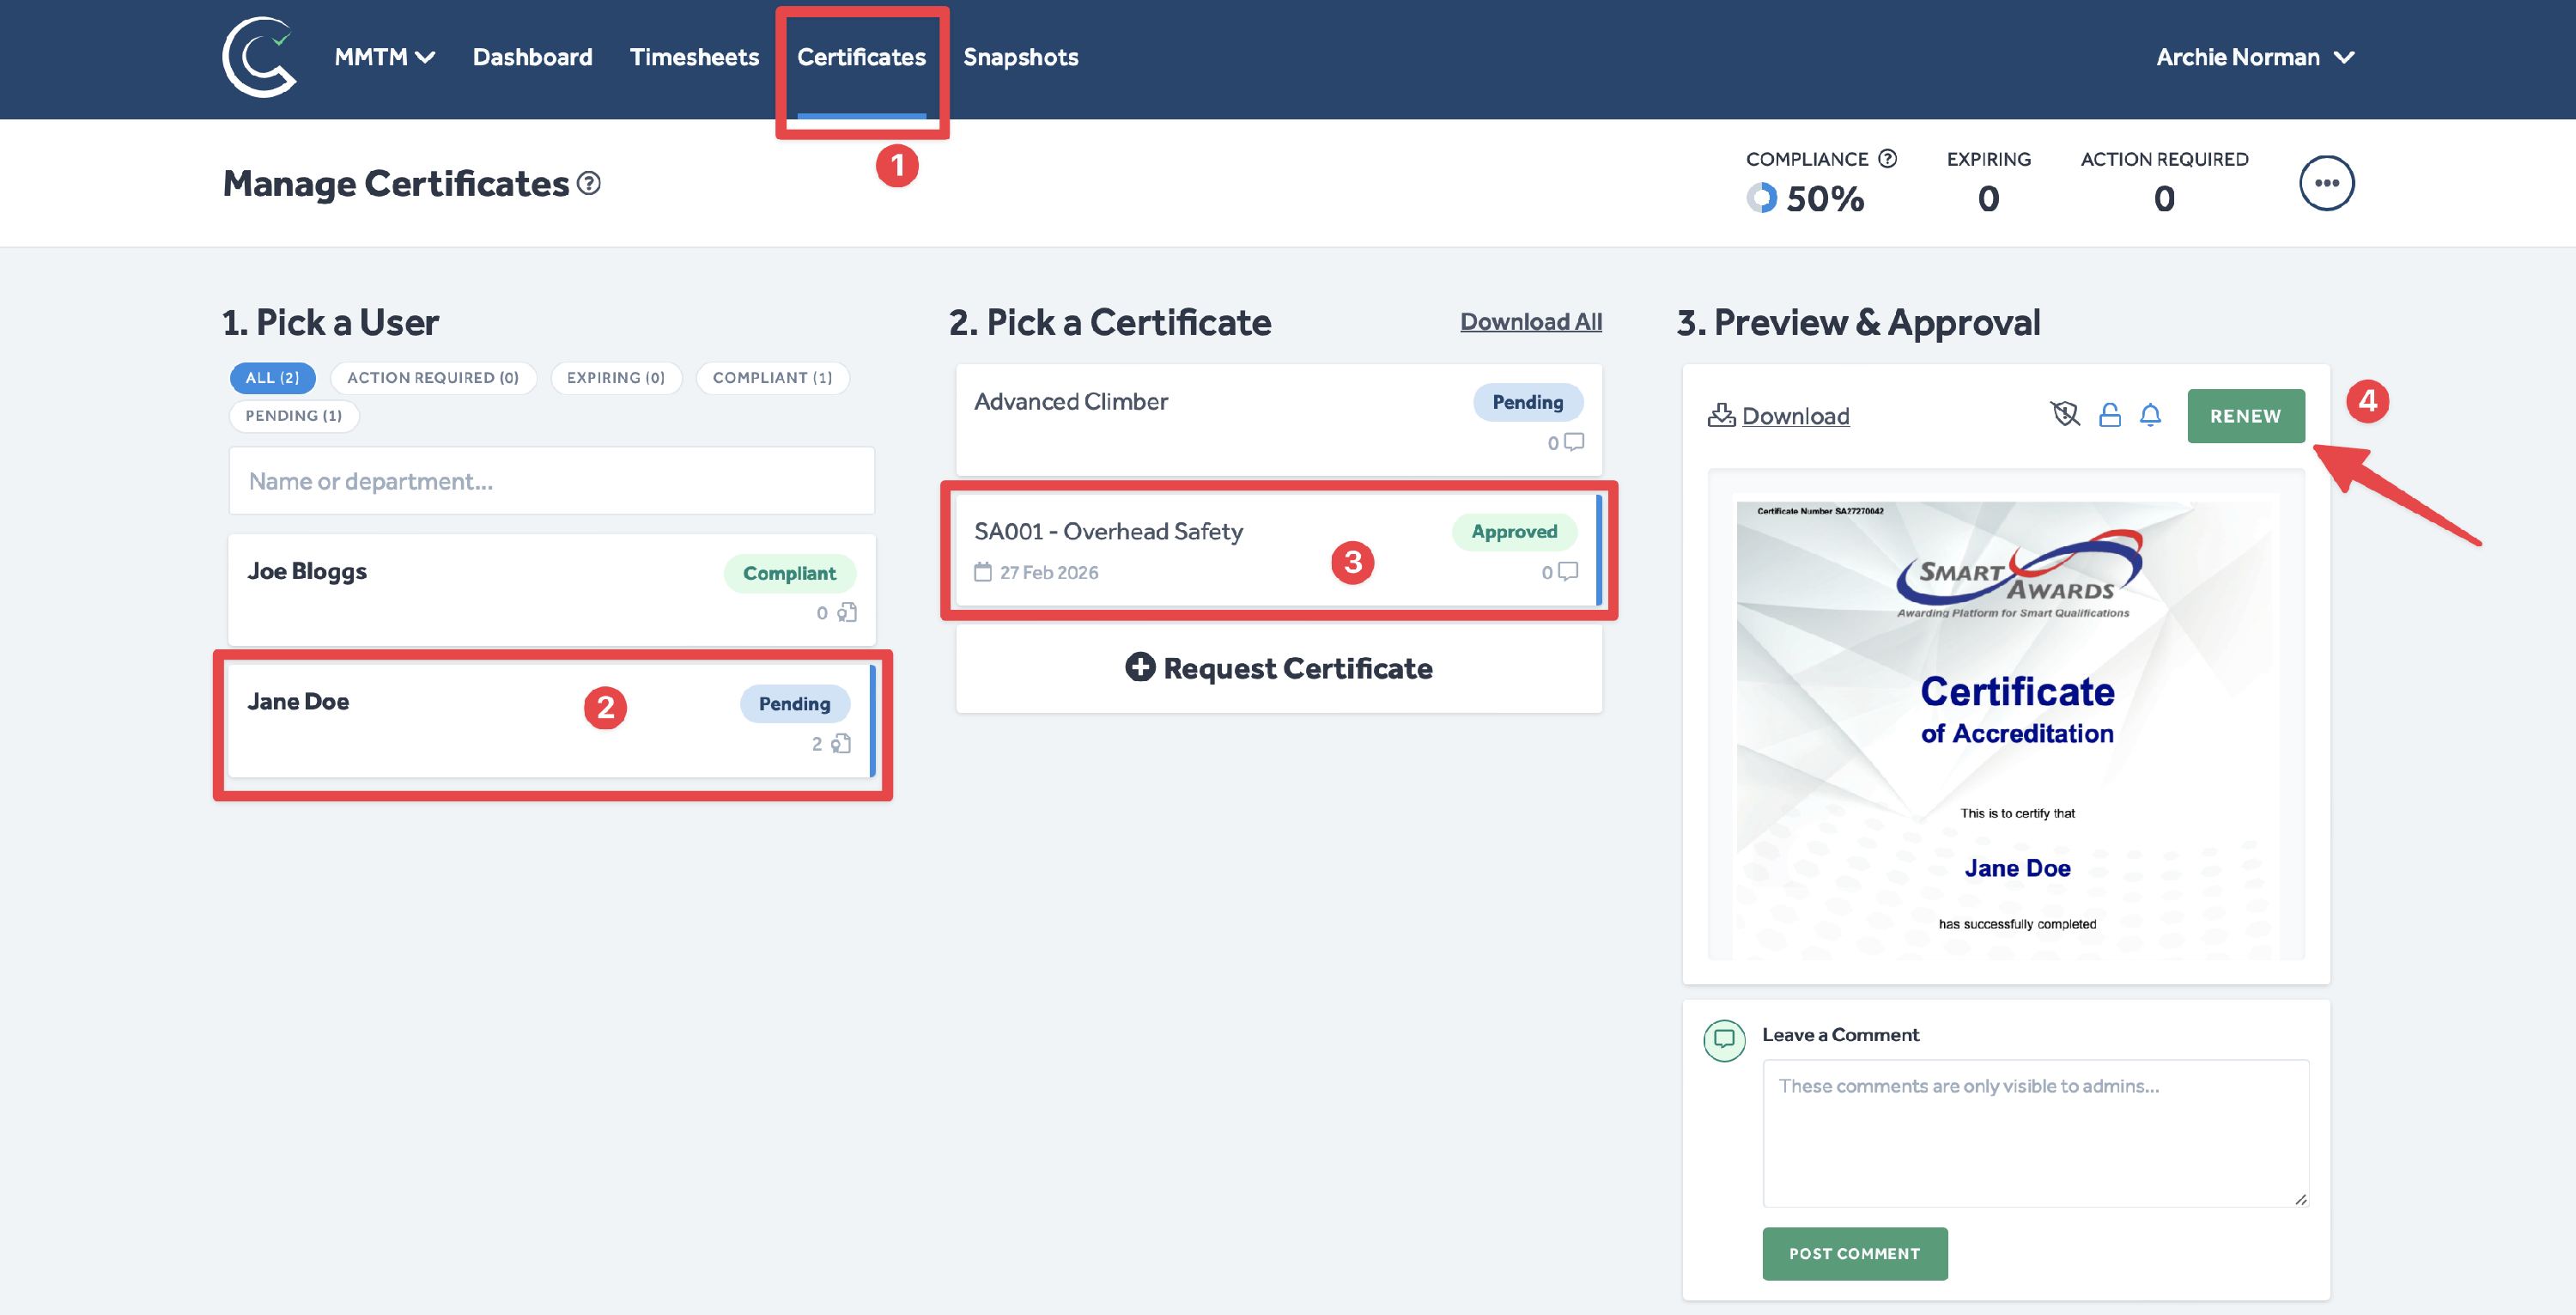Viewport: 2576px width, 1315px height.
Task: Click comment icon on Advanced Climber card
Action: tap(1573, 441)
